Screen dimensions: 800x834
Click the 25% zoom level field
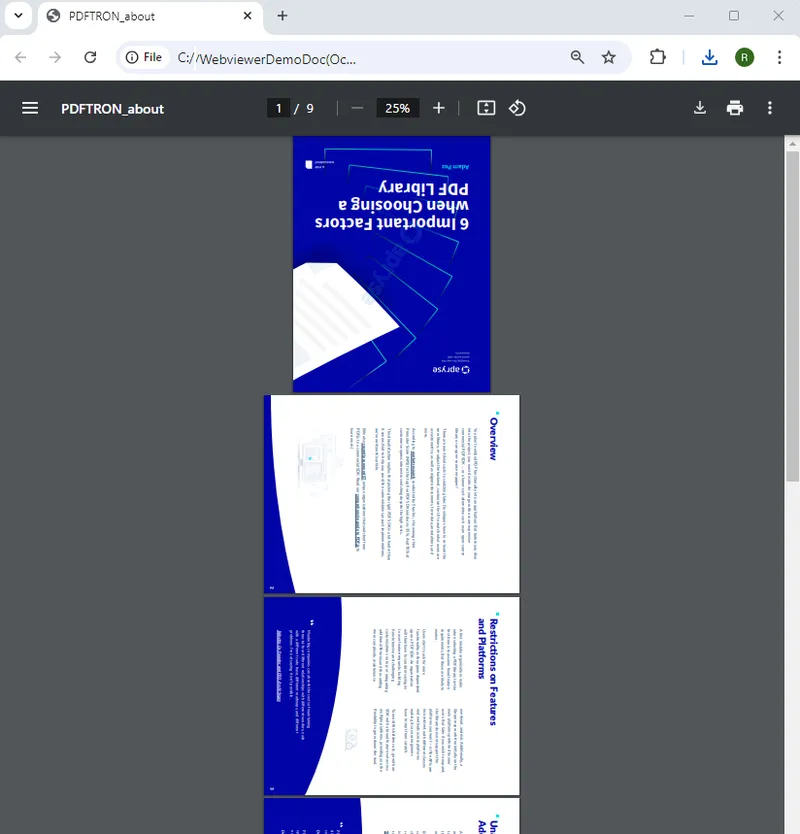397,109
